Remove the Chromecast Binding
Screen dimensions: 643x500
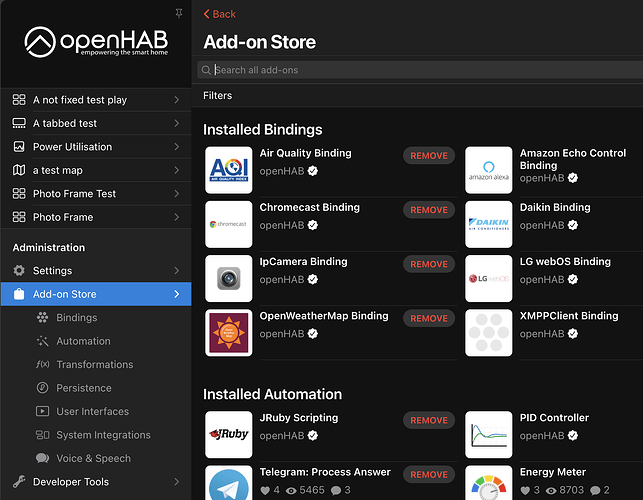point(429,210)
